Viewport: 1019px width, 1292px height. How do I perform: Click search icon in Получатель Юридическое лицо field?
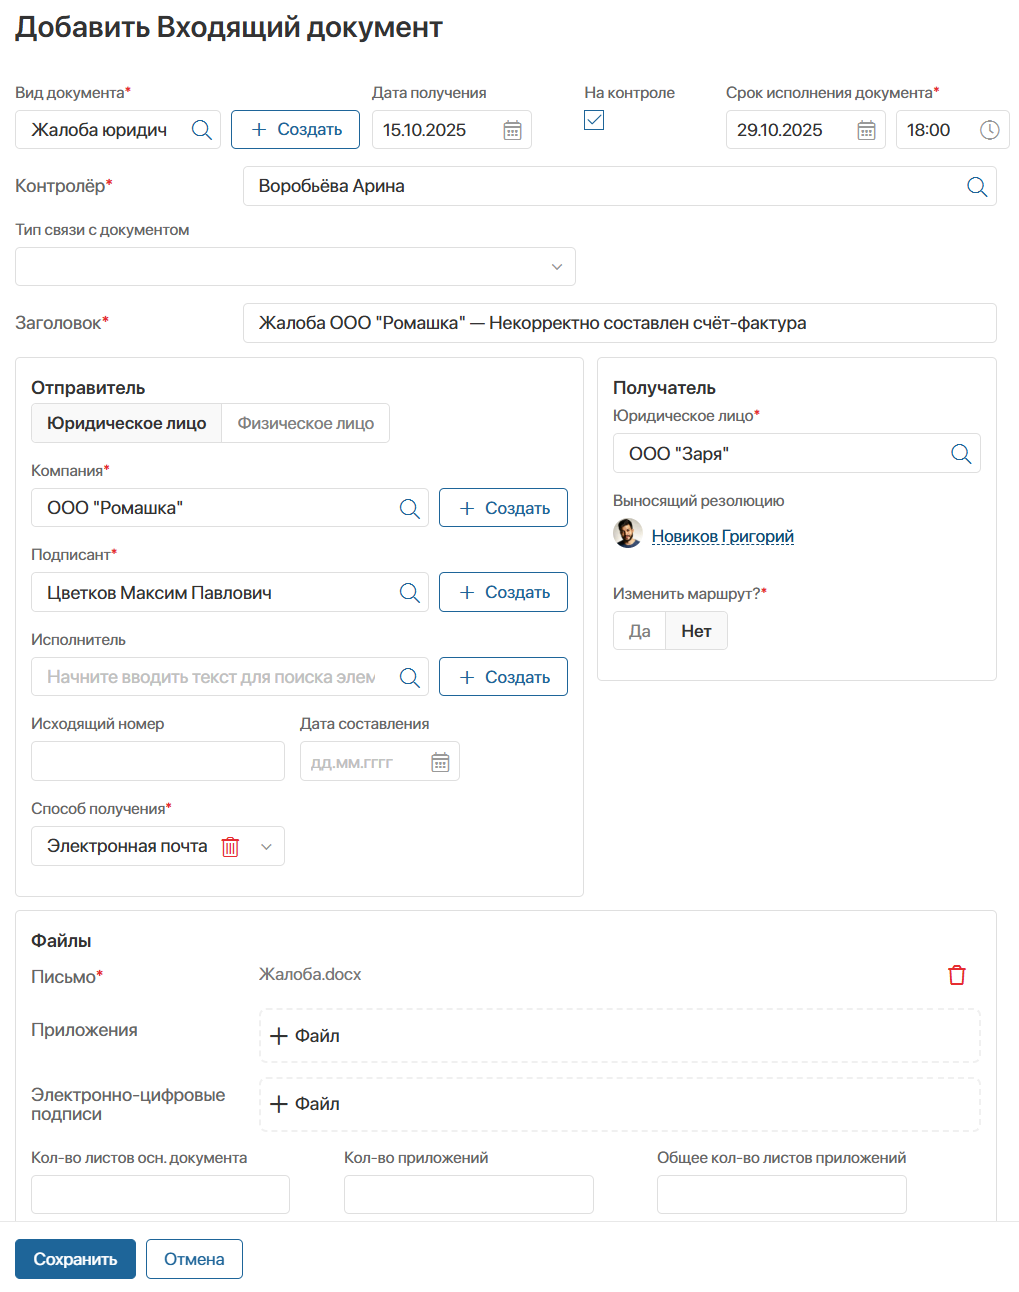960,454
